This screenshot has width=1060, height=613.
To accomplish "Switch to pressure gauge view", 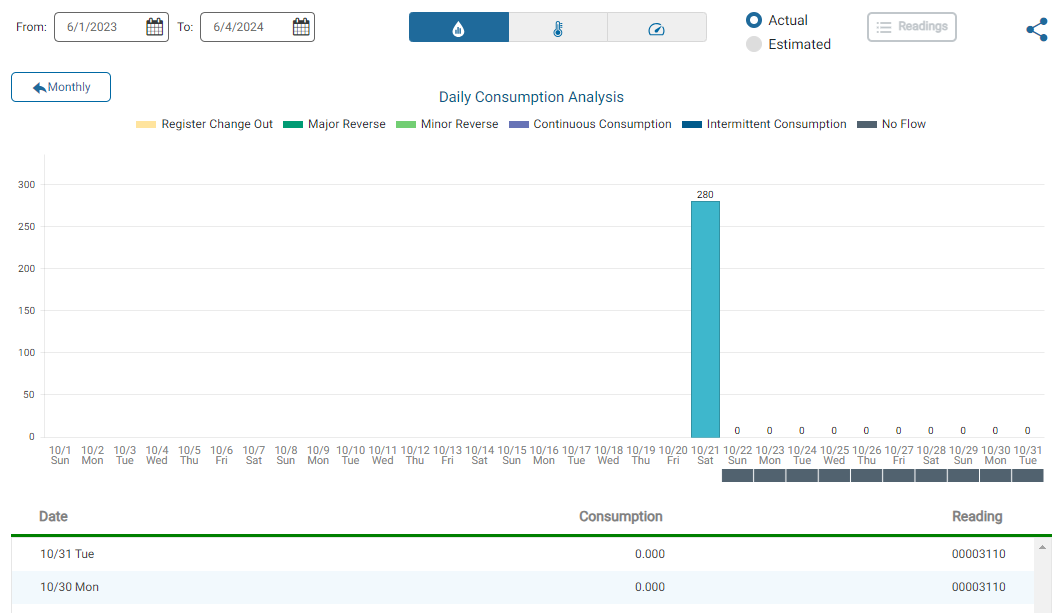I will coord(656,28).
